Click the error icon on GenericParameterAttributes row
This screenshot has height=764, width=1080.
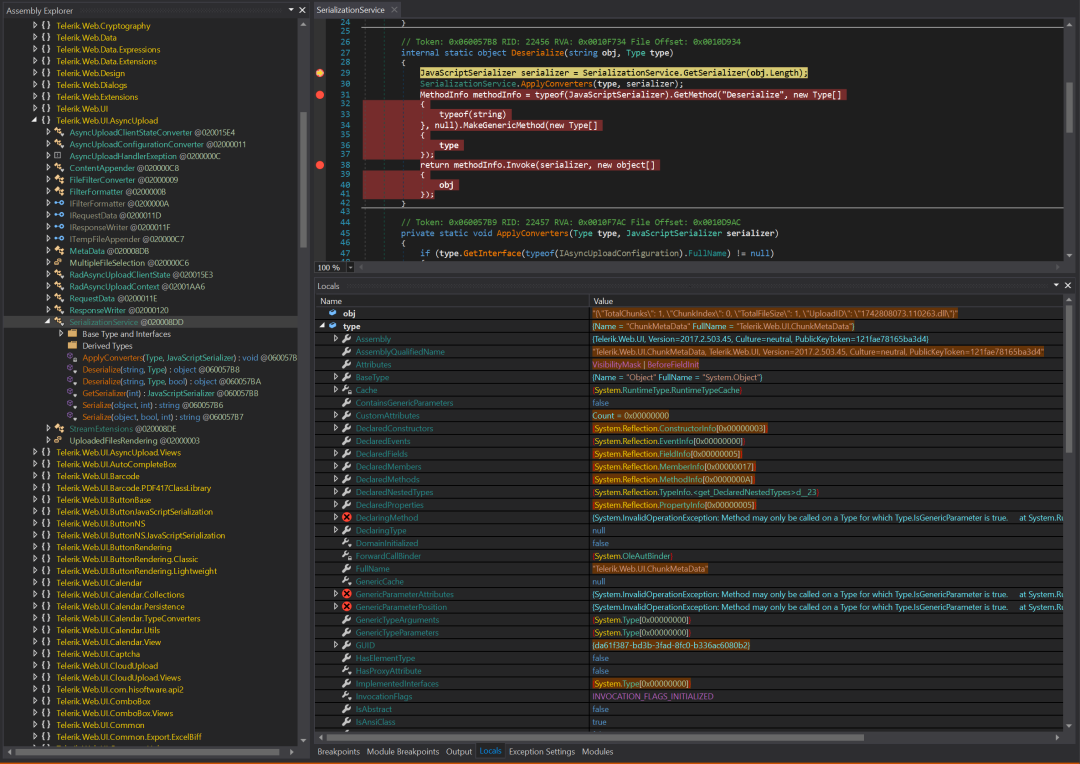(347, 594)
